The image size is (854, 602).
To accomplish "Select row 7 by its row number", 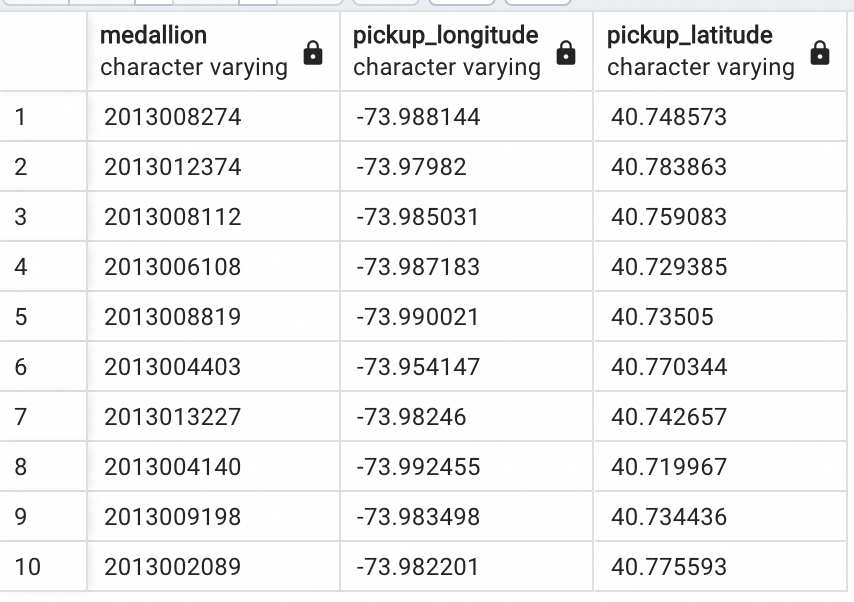I will tap(21, 417).
